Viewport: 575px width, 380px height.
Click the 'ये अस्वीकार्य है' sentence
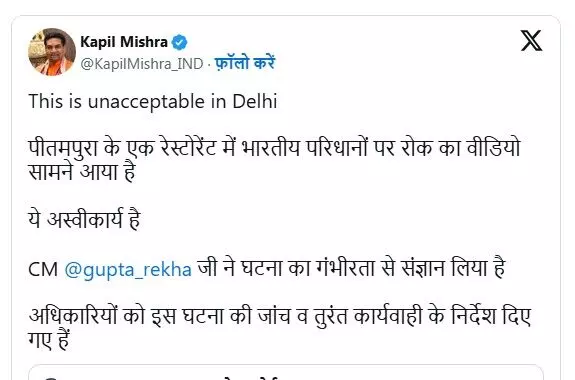point(84,219)
